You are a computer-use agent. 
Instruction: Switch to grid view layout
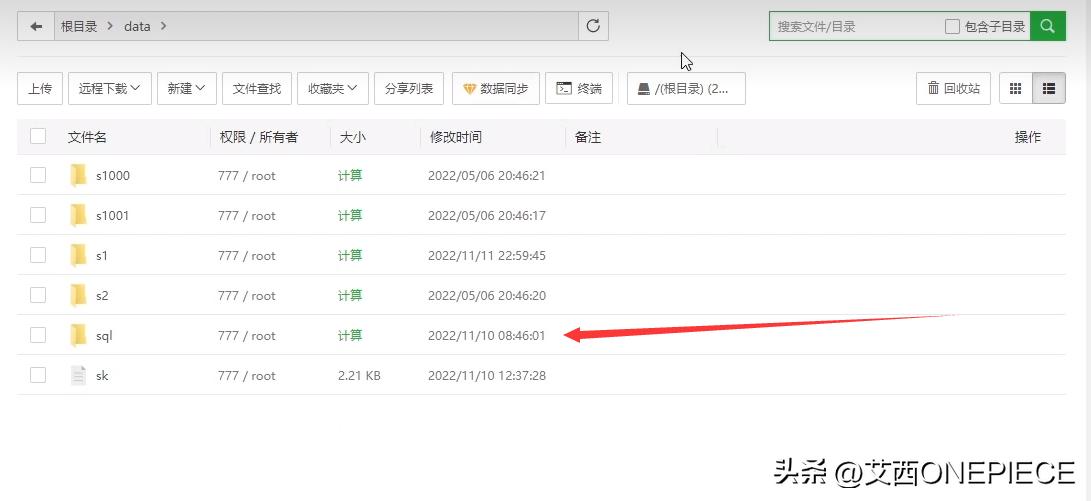click(1015, 88)
